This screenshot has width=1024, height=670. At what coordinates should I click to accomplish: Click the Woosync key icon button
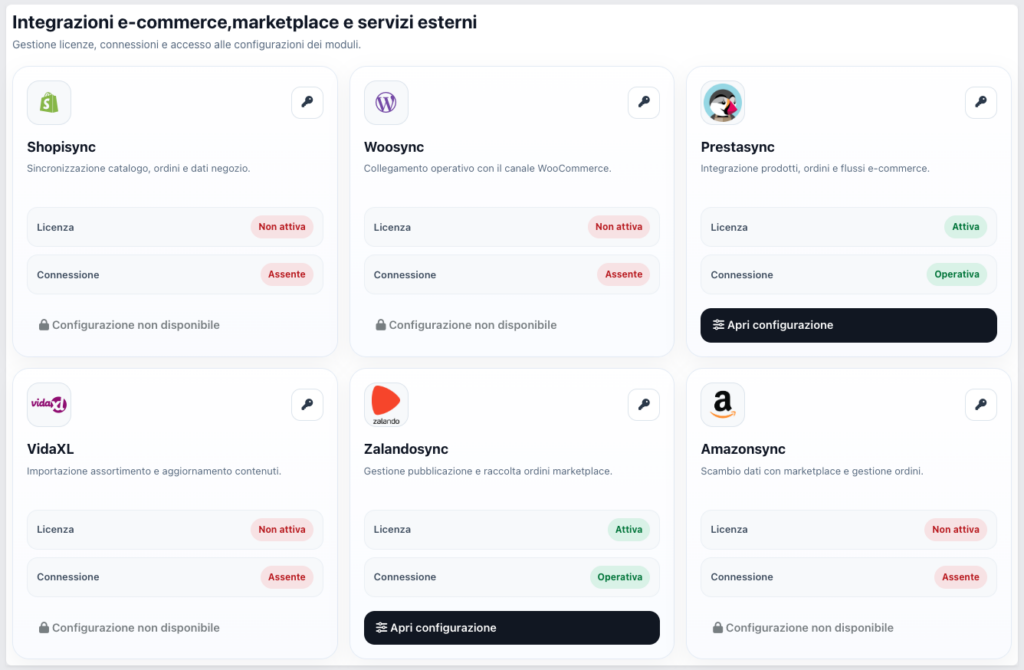(x=644, y=102)
